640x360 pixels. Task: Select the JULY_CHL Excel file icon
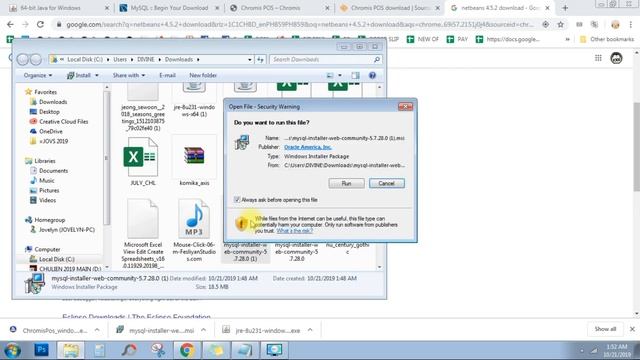click(141, 157)
